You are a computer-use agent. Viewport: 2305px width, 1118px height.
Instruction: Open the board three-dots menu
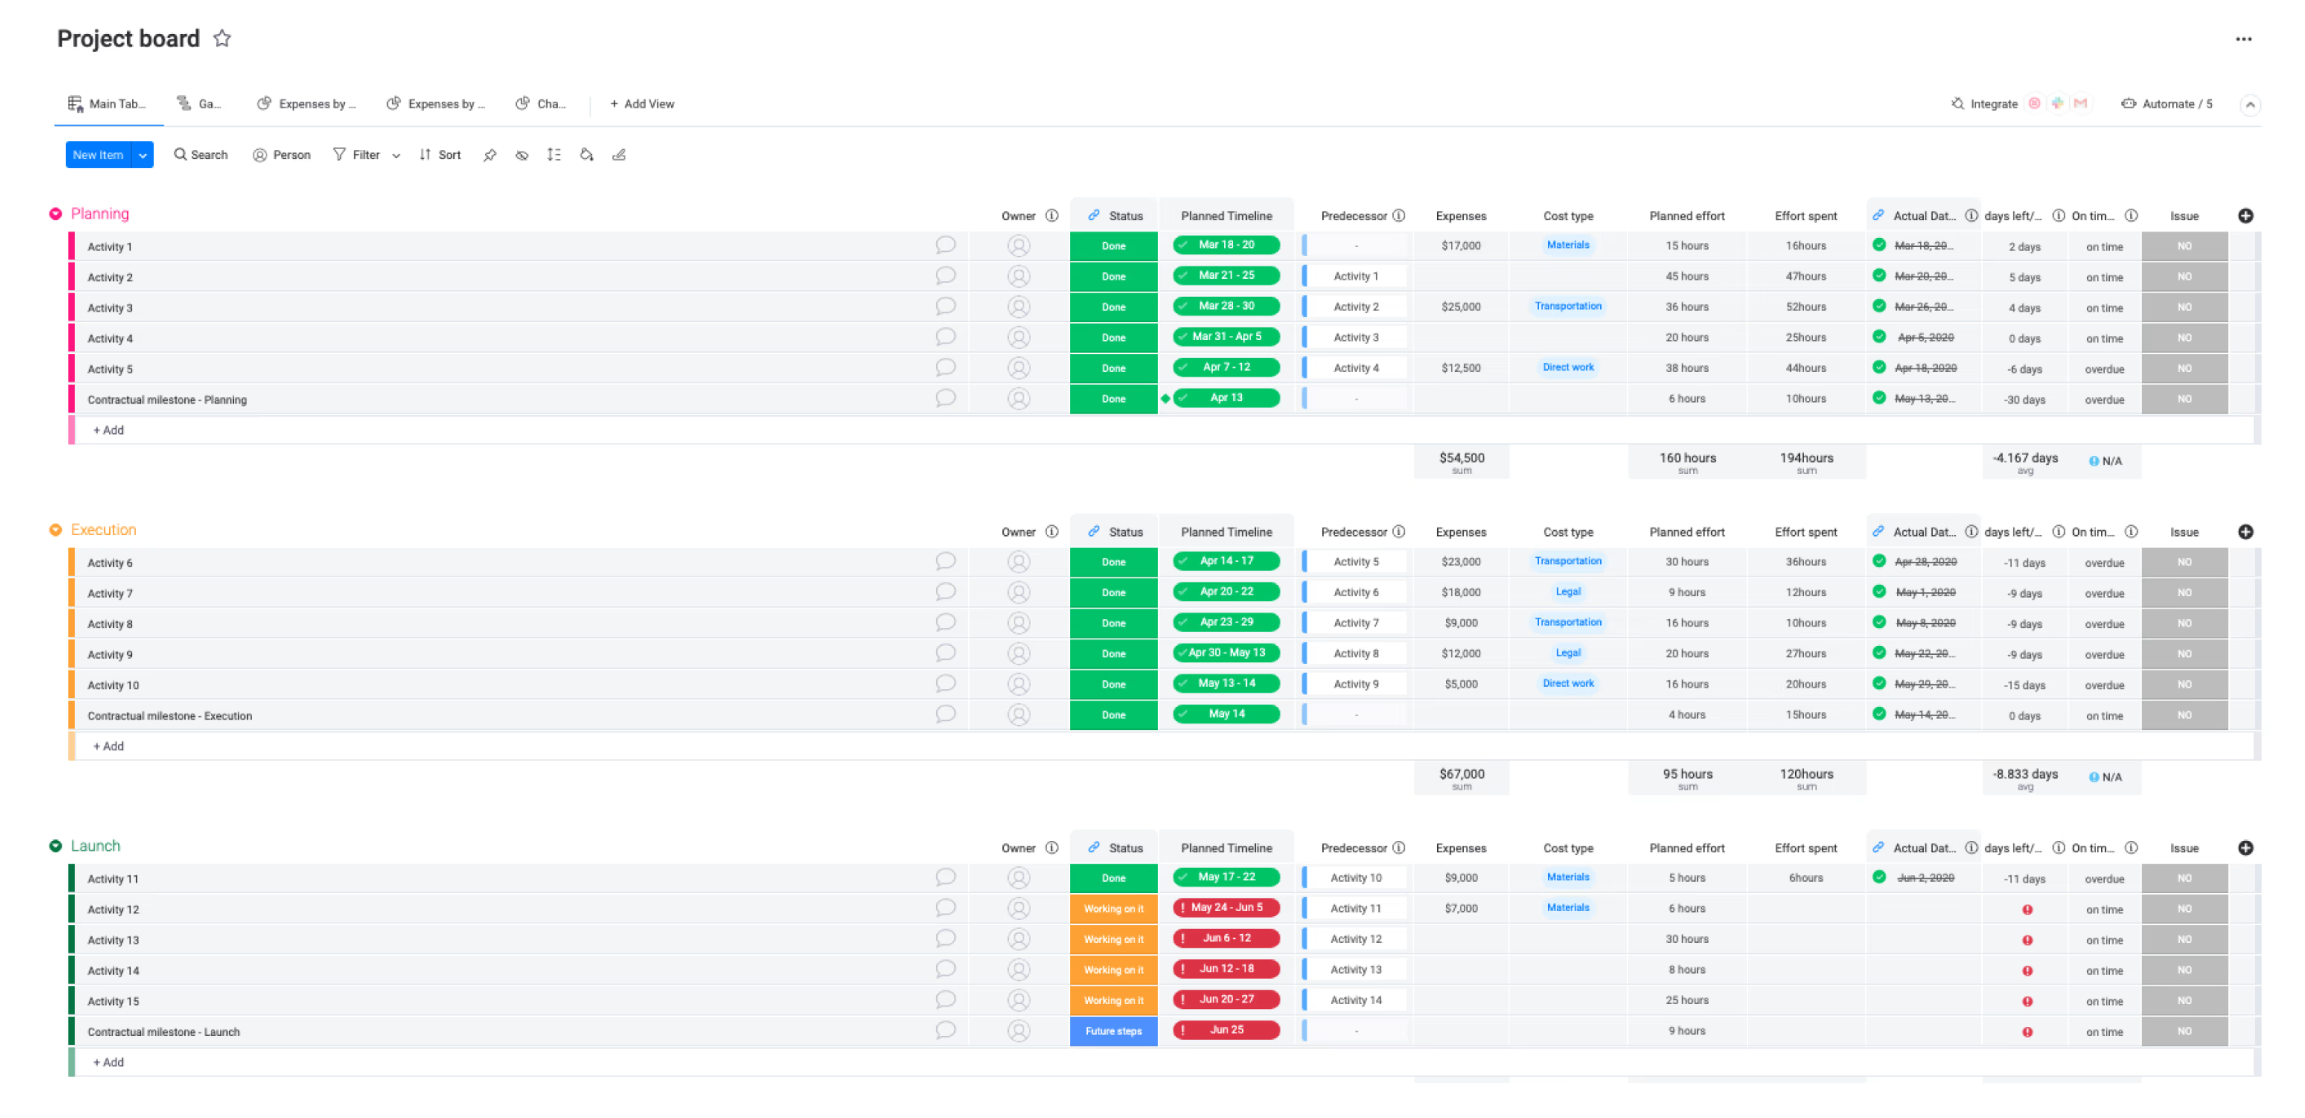(2243, 39)
